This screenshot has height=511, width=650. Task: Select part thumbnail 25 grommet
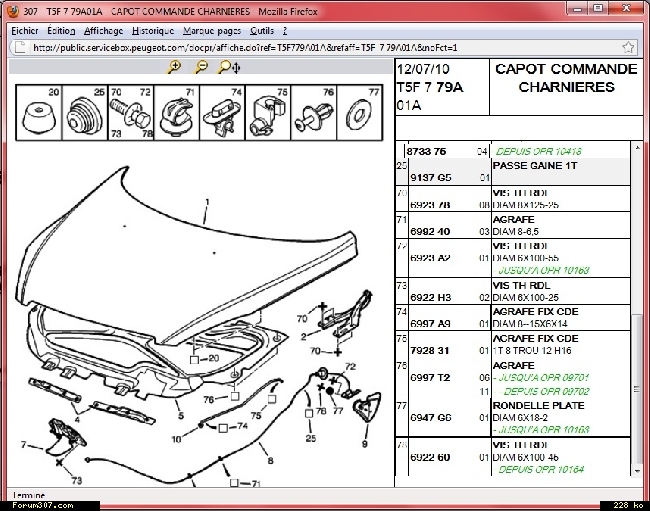click(85, 113)
